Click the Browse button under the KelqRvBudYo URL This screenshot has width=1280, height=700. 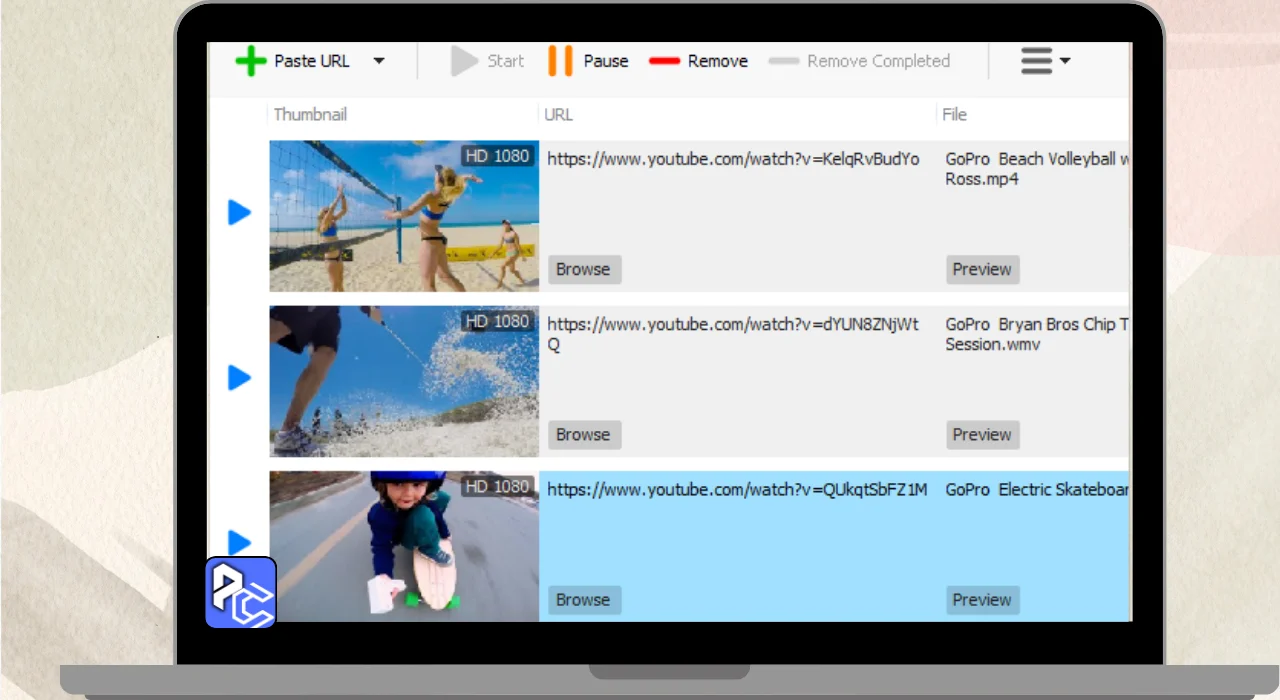click(584, 269)
